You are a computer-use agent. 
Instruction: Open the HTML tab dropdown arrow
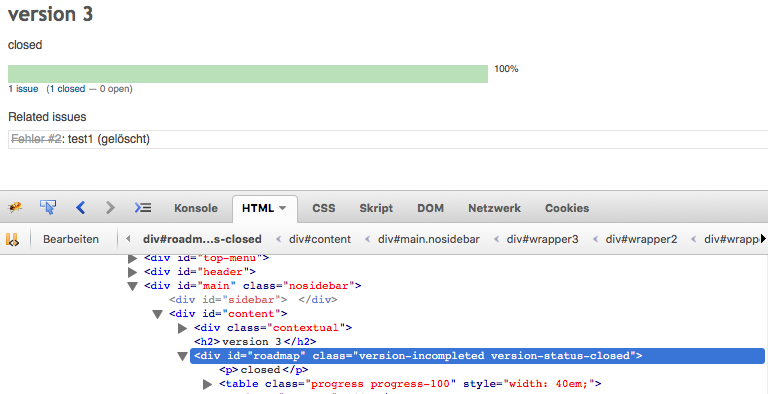pyautogui.click(x=282, y=208)
